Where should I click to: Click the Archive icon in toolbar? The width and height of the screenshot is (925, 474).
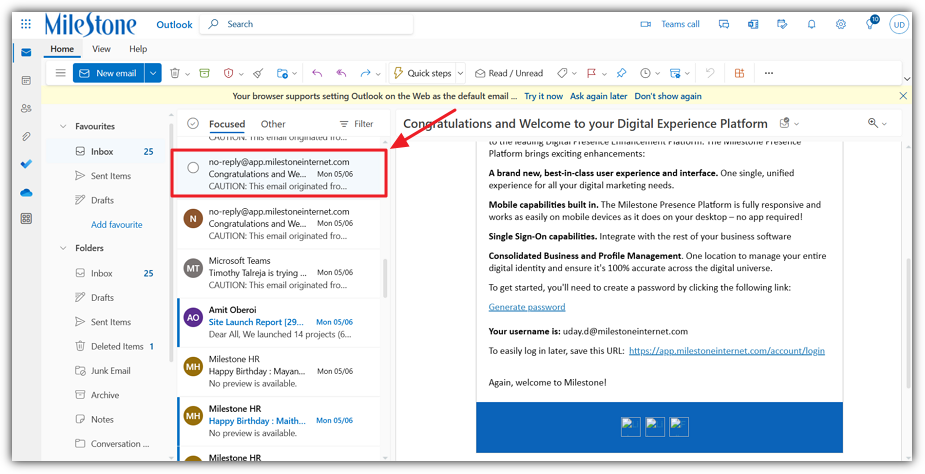tap(204, 73)
